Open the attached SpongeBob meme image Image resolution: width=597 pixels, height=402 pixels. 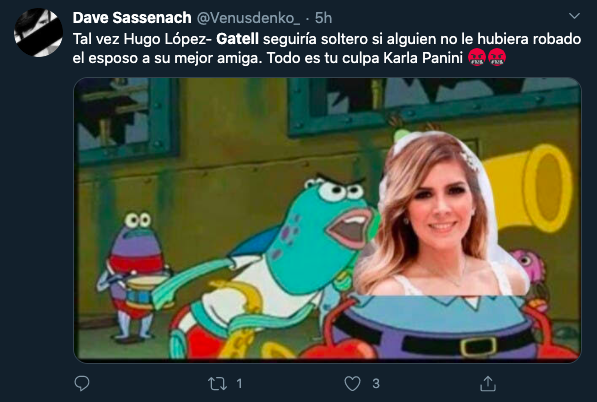coord(327,220)
